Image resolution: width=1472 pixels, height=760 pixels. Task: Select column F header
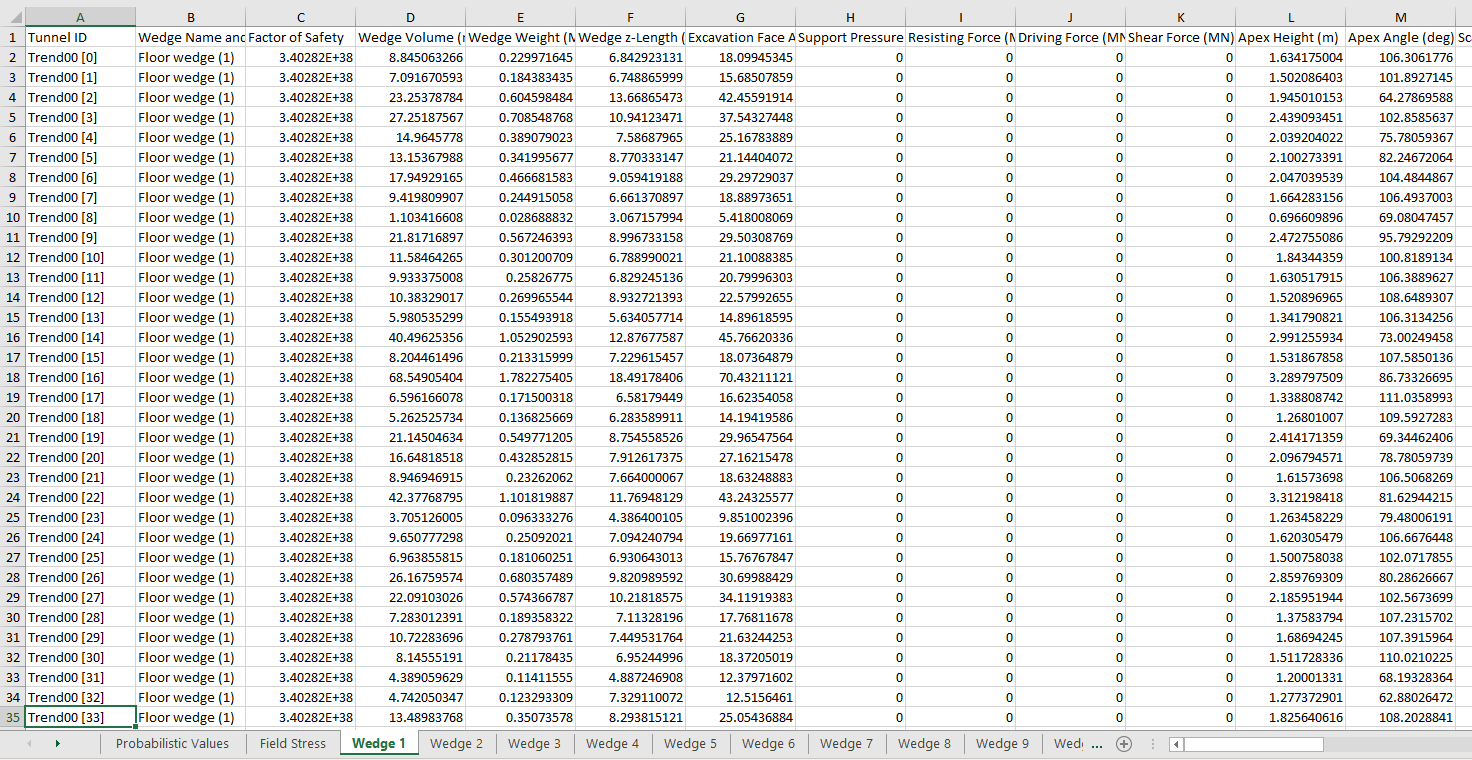tap(630, 17)
